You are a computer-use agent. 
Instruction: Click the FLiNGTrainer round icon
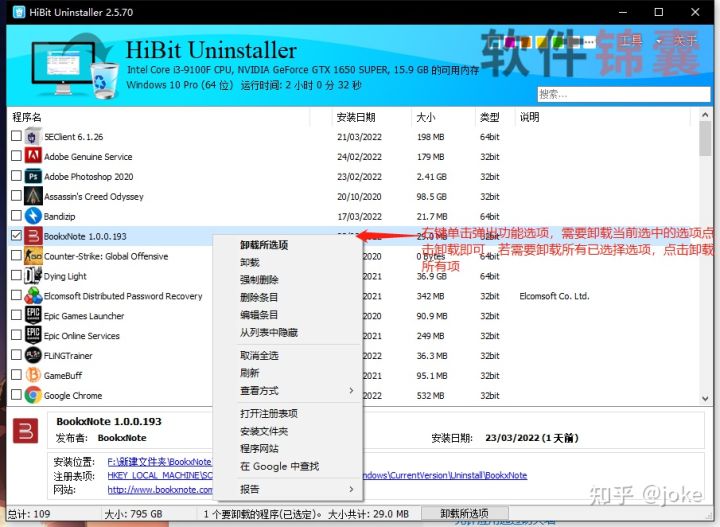[x=33, y=356]
